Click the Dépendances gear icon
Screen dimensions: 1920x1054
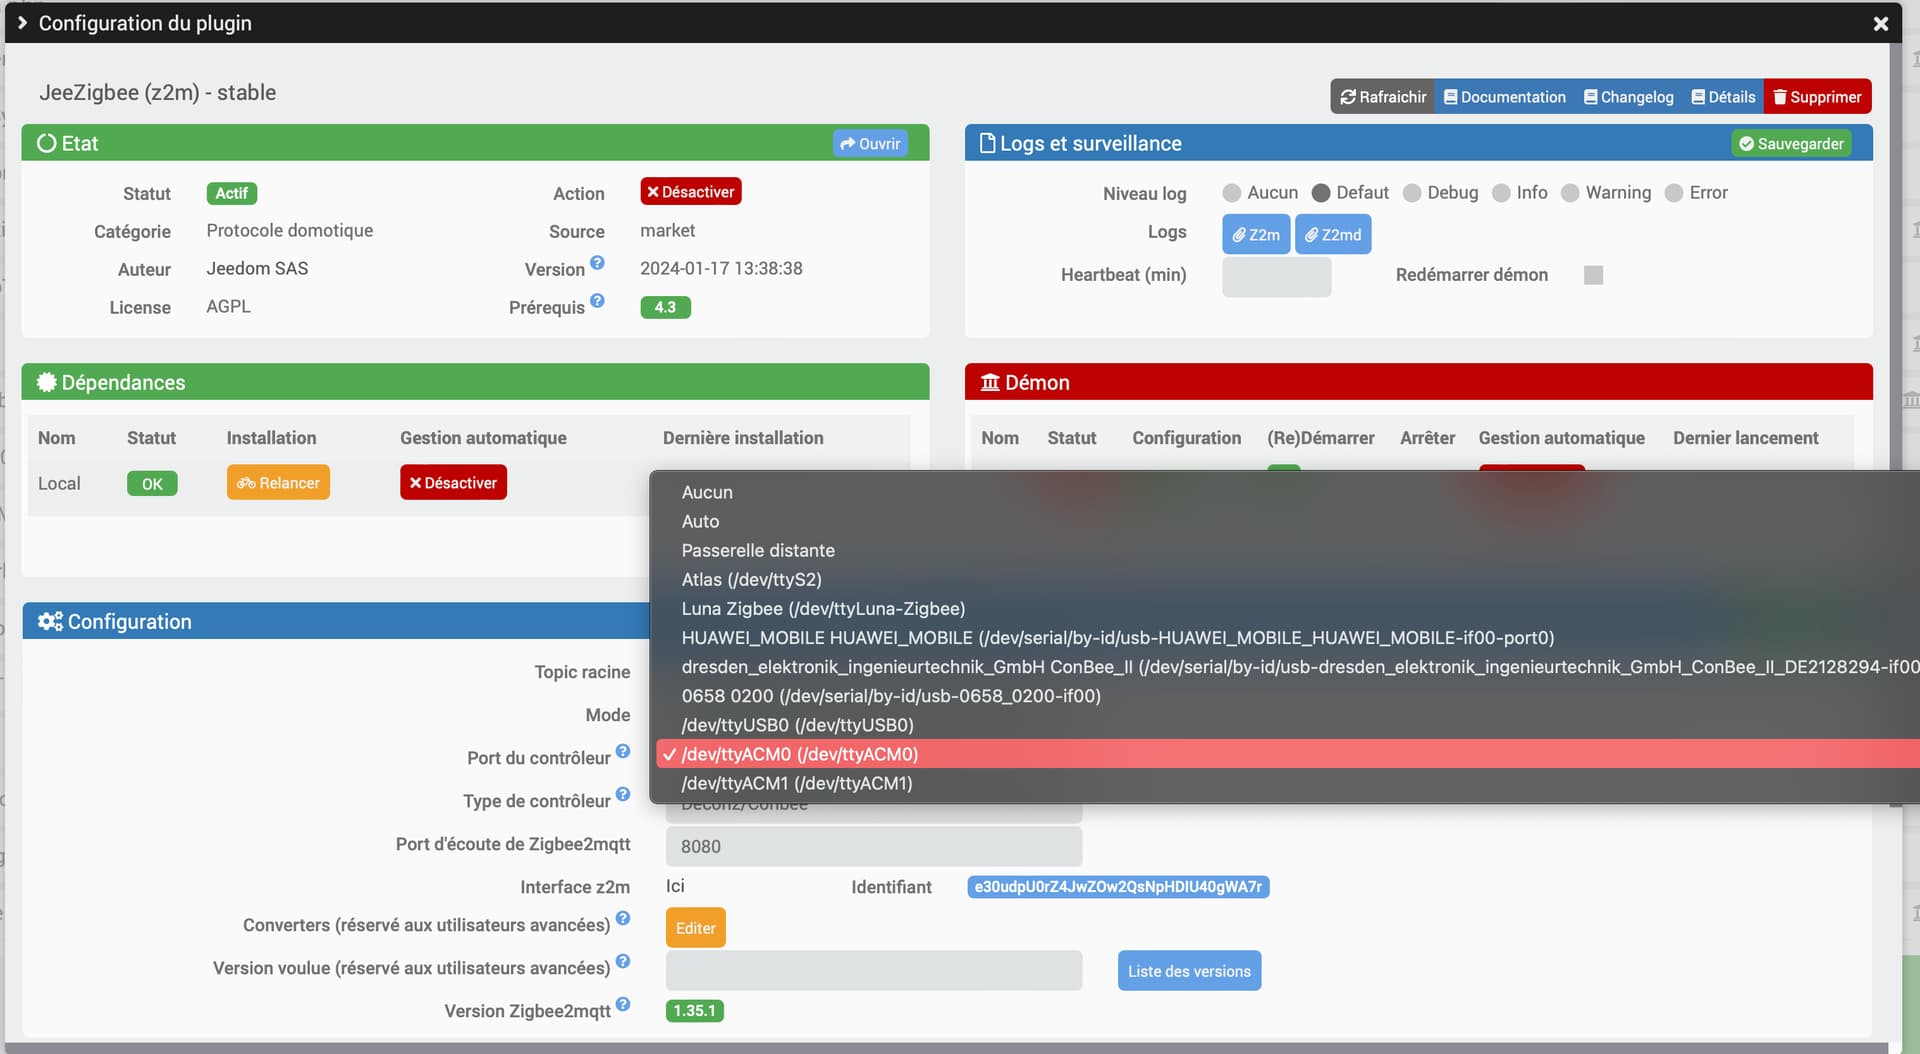(46, 382)
